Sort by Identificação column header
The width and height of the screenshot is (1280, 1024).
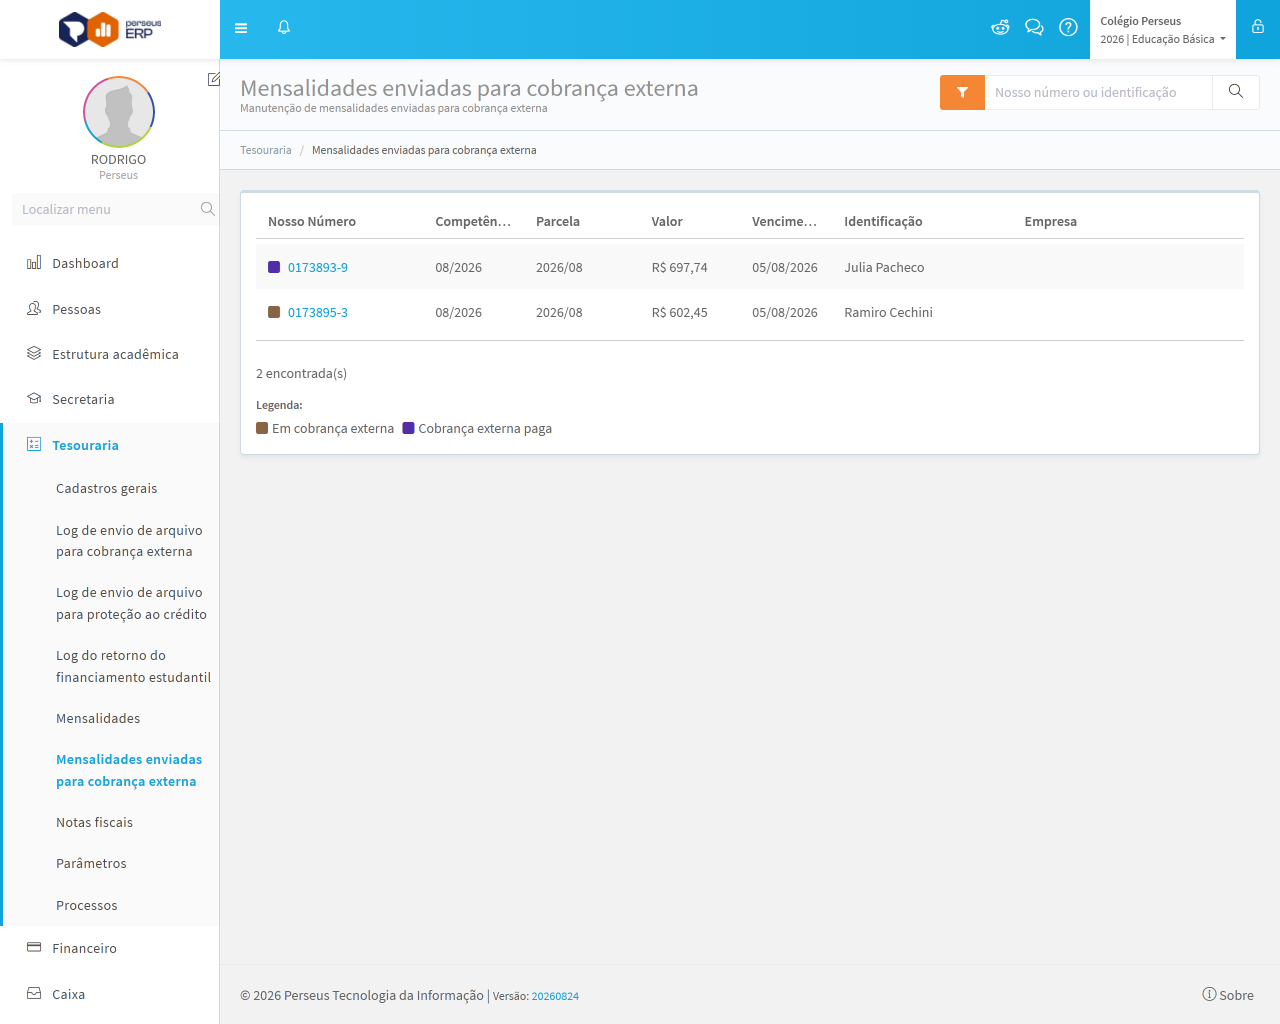(883, 221)
